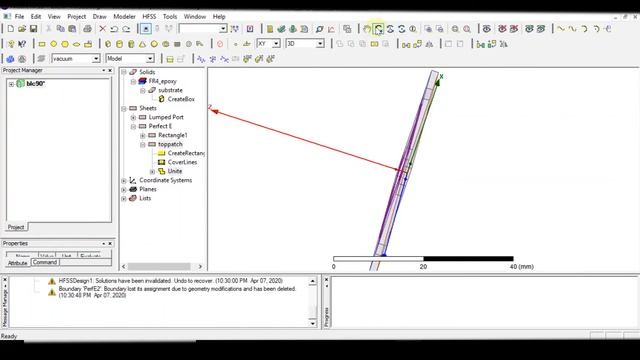The height and width of the screenshot is (360, 640).
Task: Open the Modeler menu
Action: (124, 16)
